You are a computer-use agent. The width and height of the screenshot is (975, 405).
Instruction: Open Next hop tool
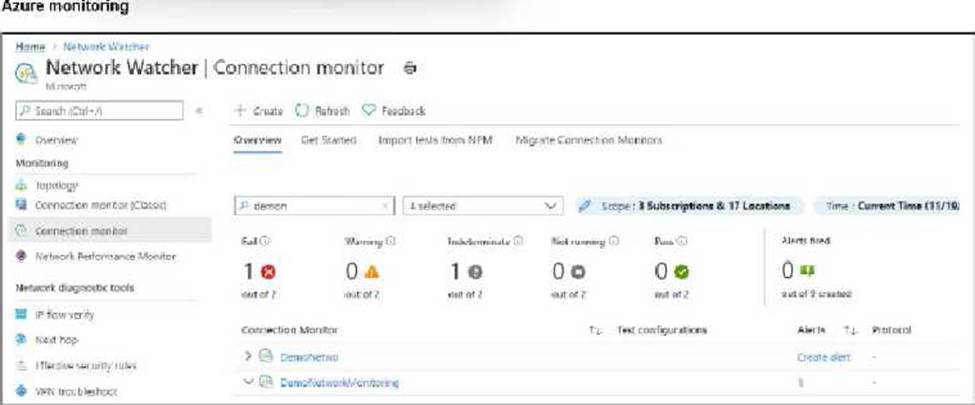57,340
